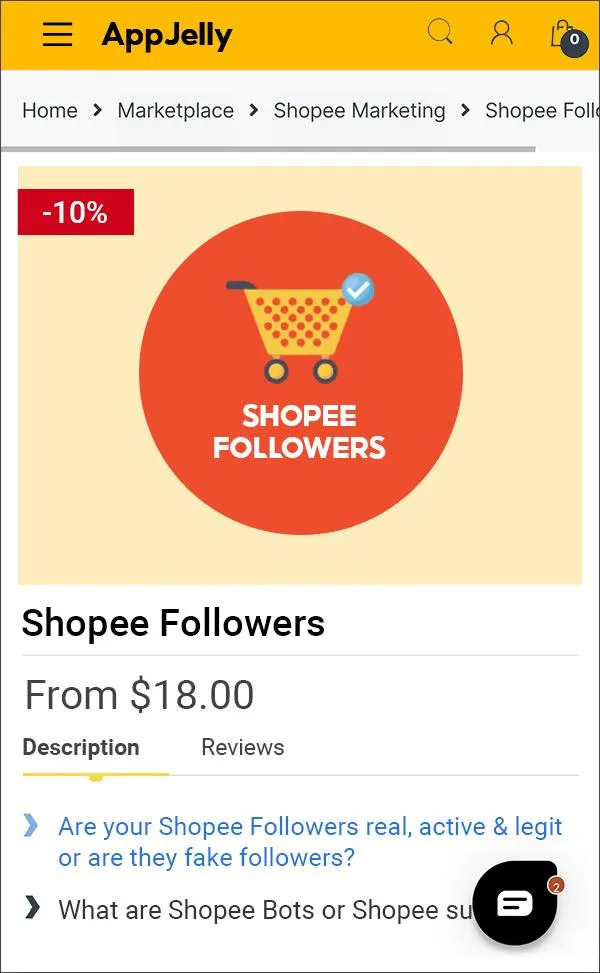
Task: Click the Shopee Followers breadcrumb
Action: coord(542,110)
